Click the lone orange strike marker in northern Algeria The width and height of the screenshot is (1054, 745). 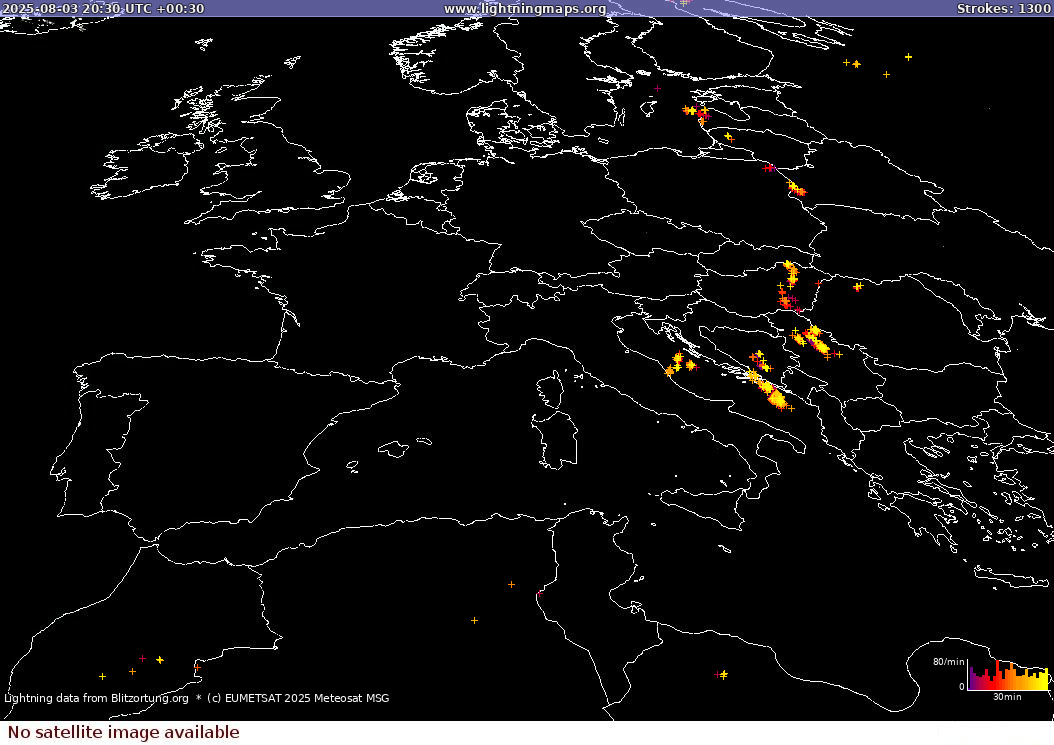(x=511, y=584)
